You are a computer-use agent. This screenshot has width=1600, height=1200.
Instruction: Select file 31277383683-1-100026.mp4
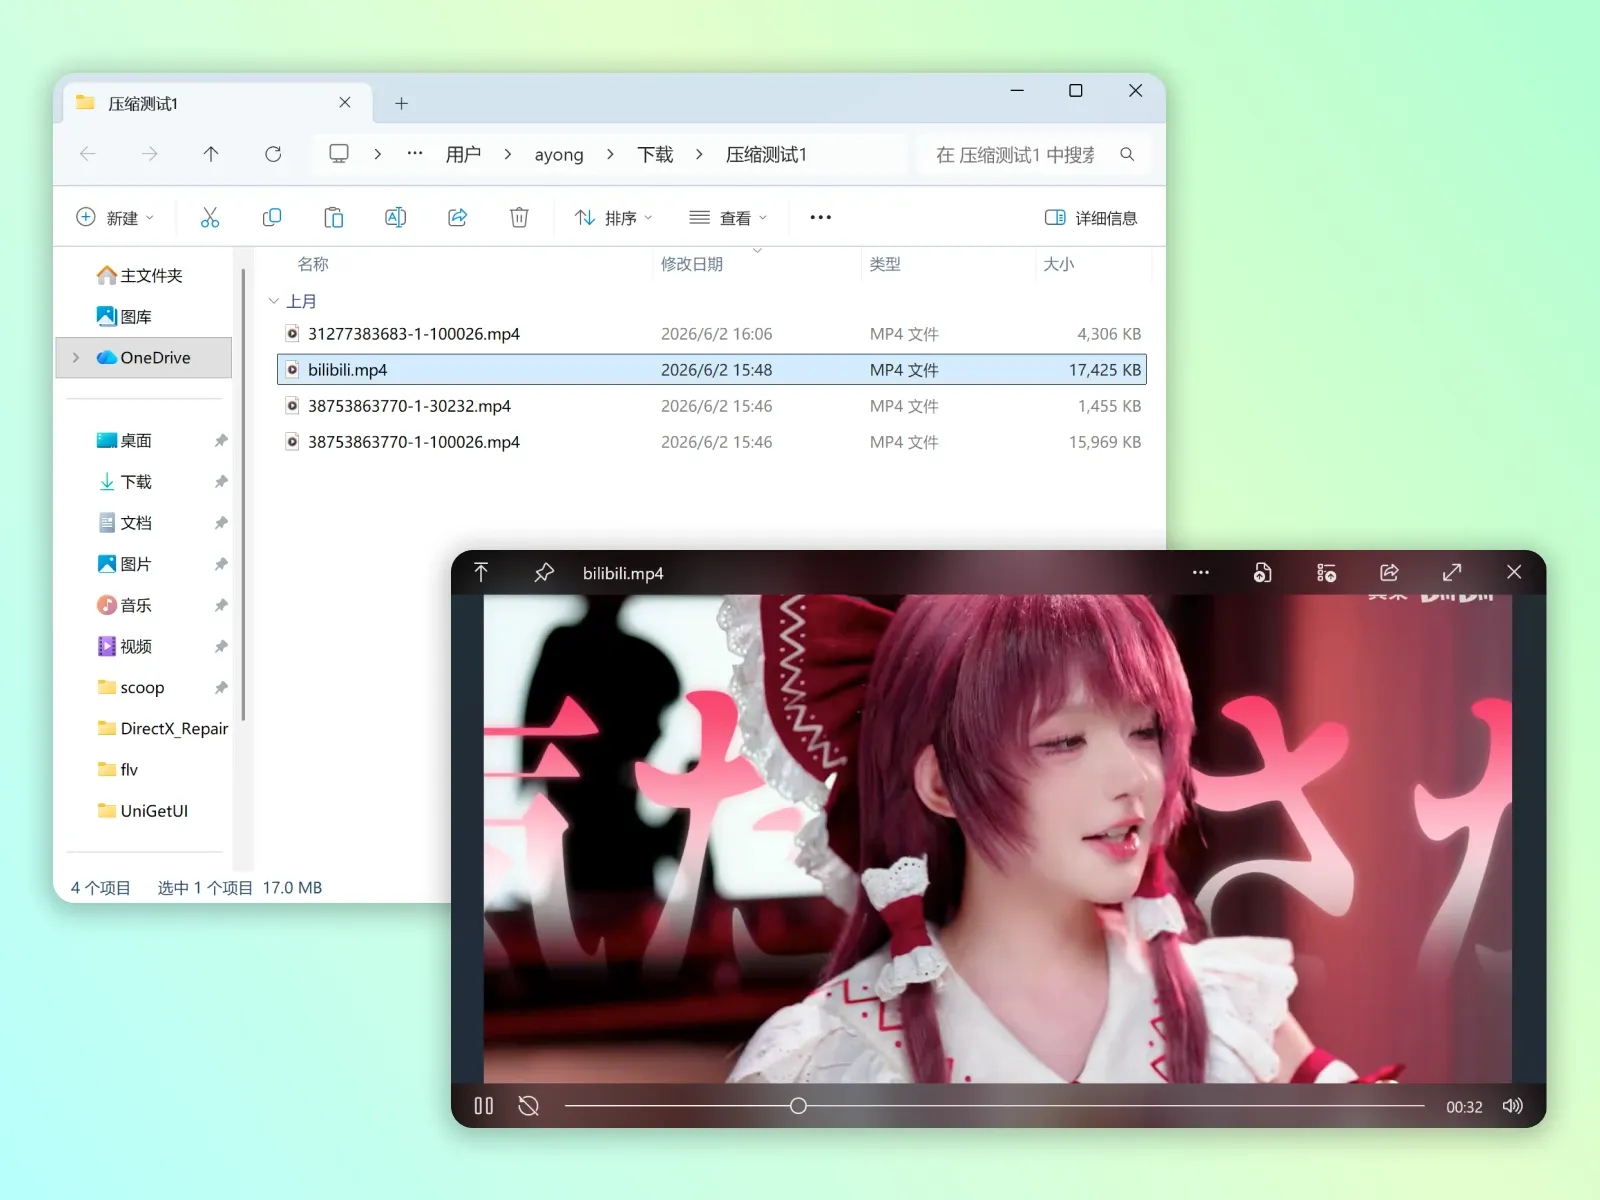click(712, 334)
